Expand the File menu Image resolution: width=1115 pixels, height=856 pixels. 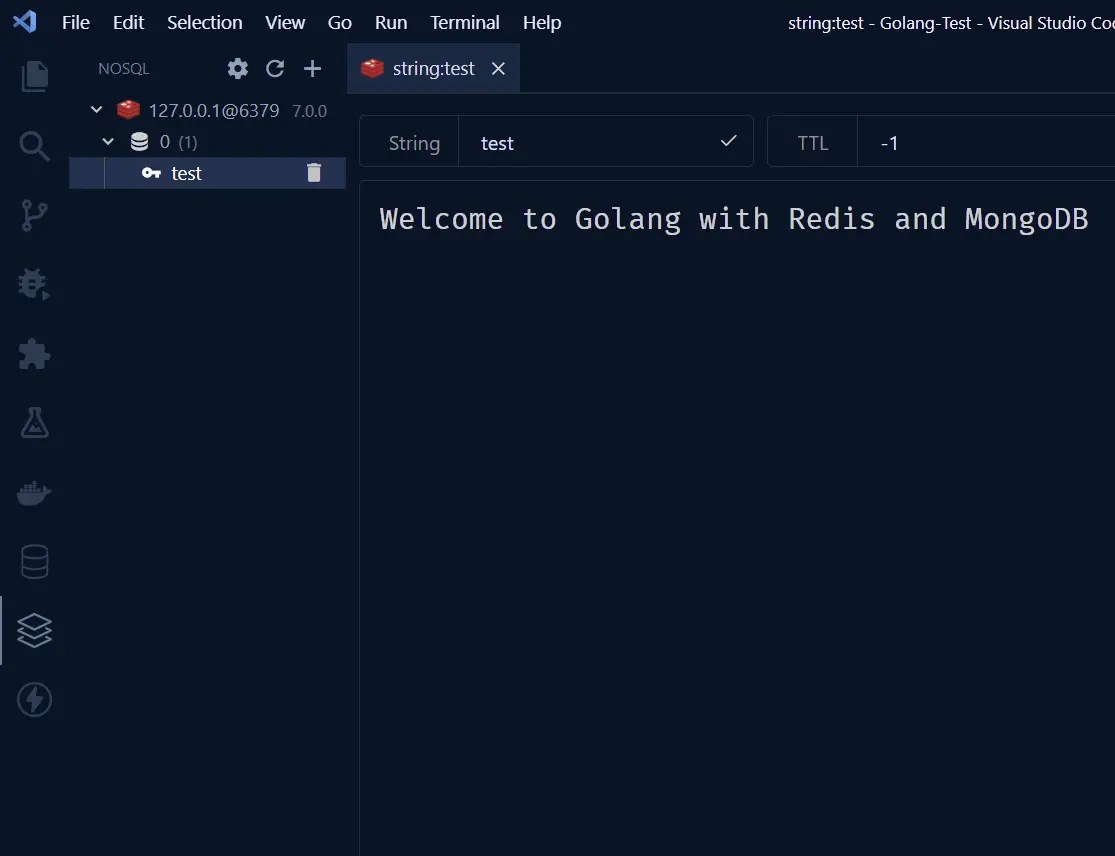(75, 22)
